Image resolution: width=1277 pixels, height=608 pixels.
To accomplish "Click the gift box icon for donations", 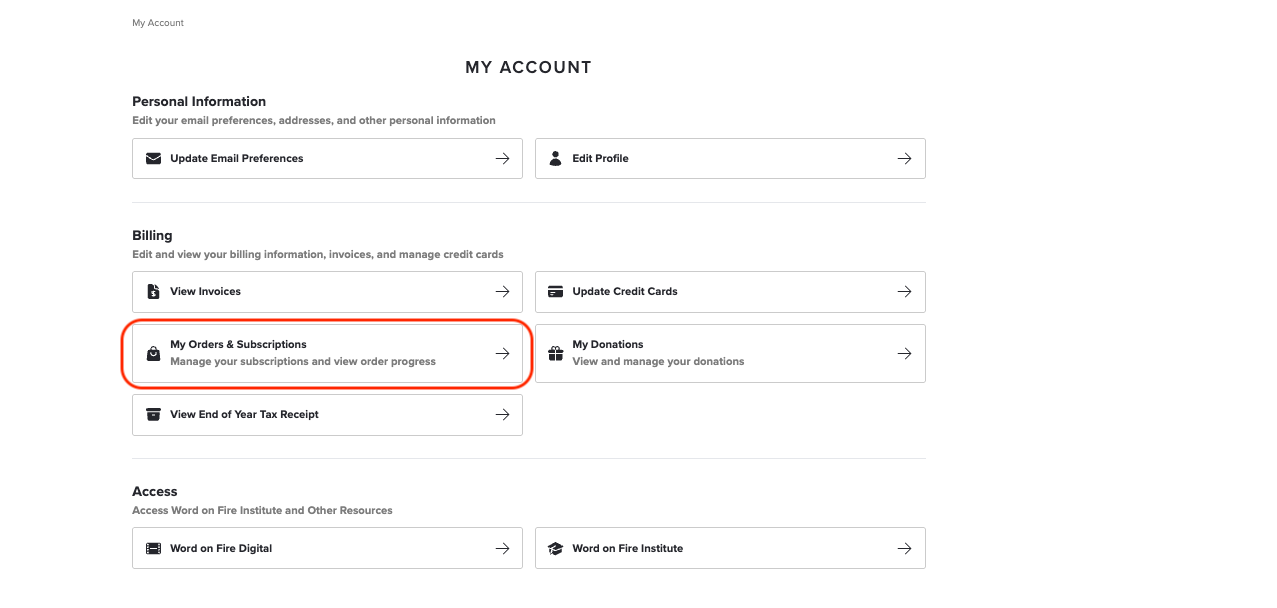I will 556,353.
